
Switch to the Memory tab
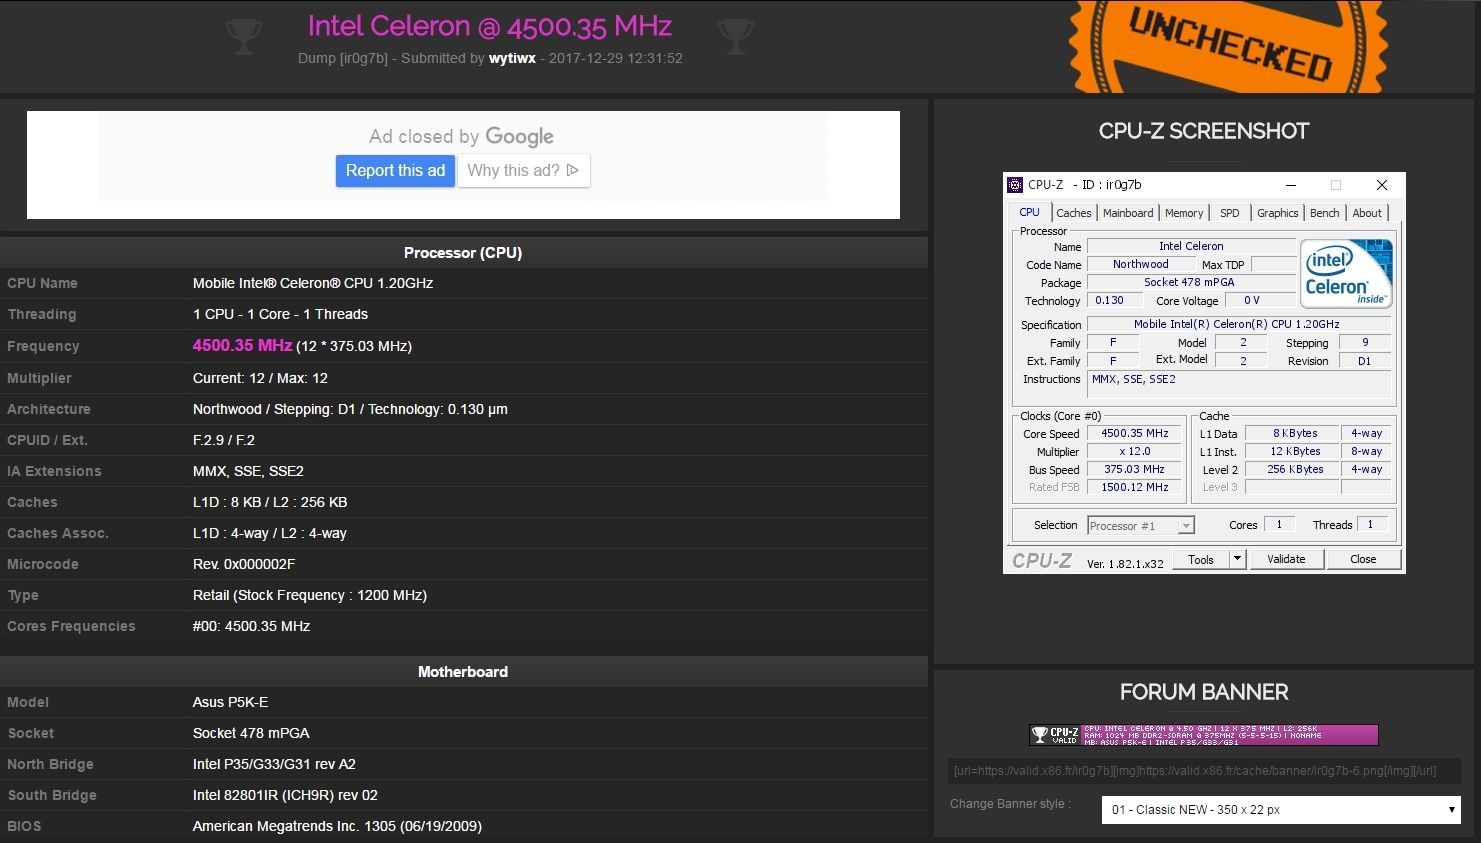[x=1184, y=213]
